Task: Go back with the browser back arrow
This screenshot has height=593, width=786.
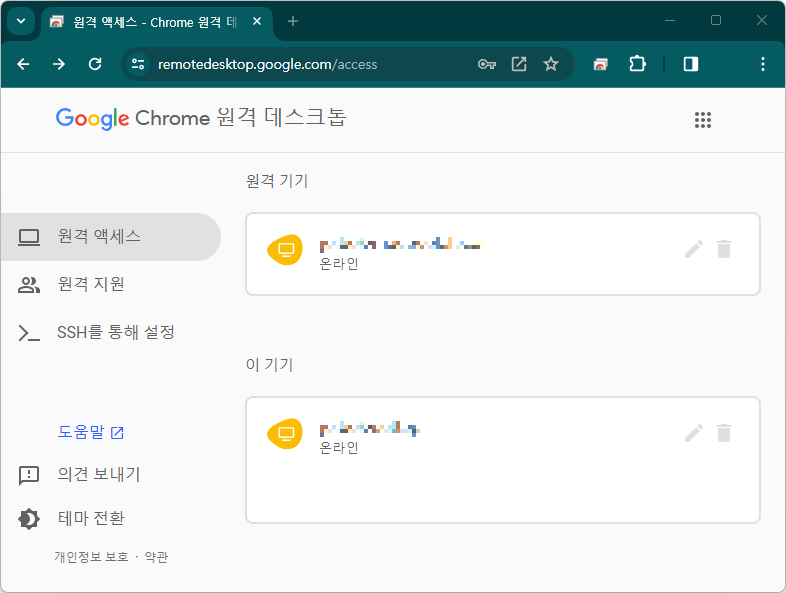Action: pyautogui.click(x=23, y=64)
